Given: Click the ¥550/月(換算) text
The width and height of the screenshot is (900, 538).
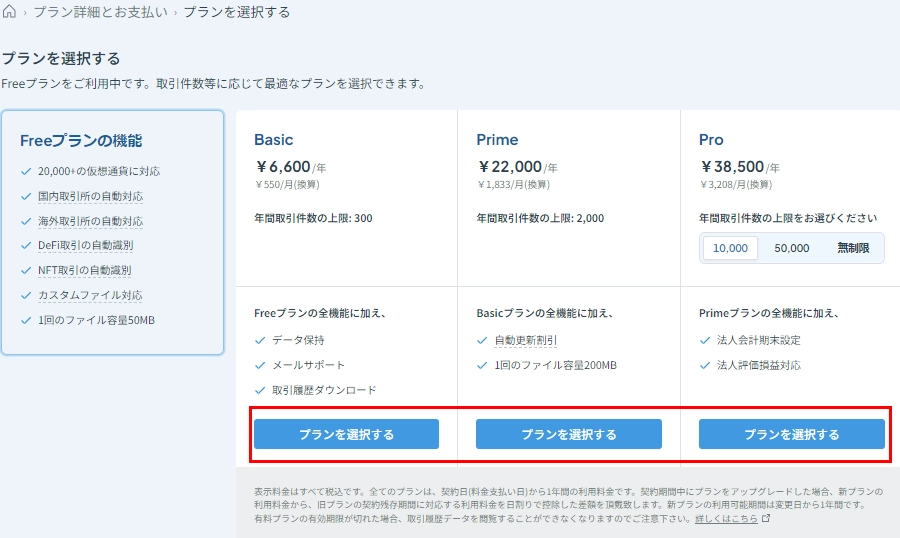Looking at the screenshot, I should click(x=287, y=184).
